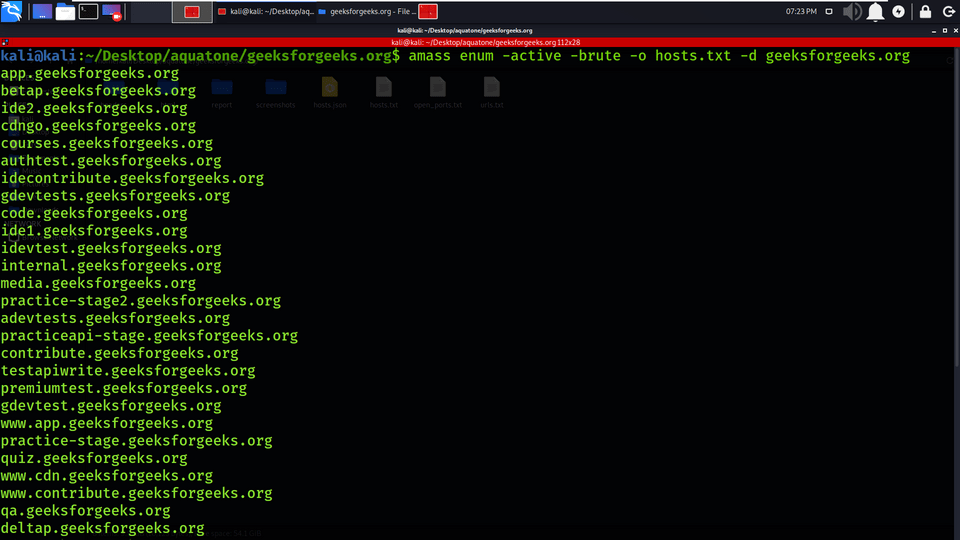Click the 07:23 PM clock
This screenshot has height=540, width=960.
(801, 12)
